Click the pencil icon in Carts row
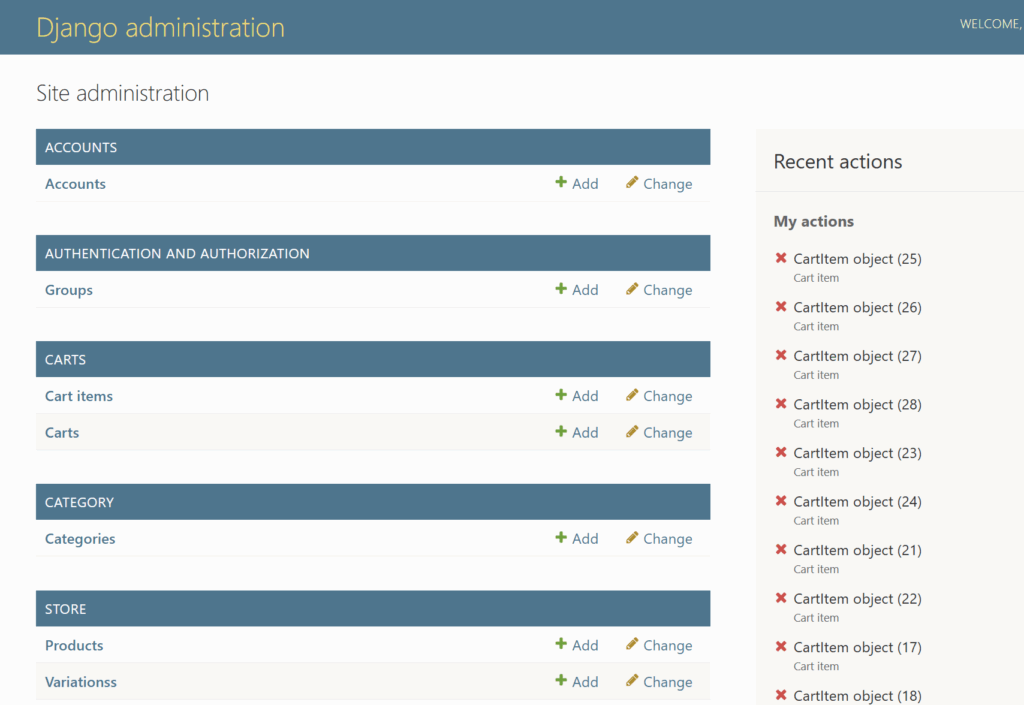 632,432
